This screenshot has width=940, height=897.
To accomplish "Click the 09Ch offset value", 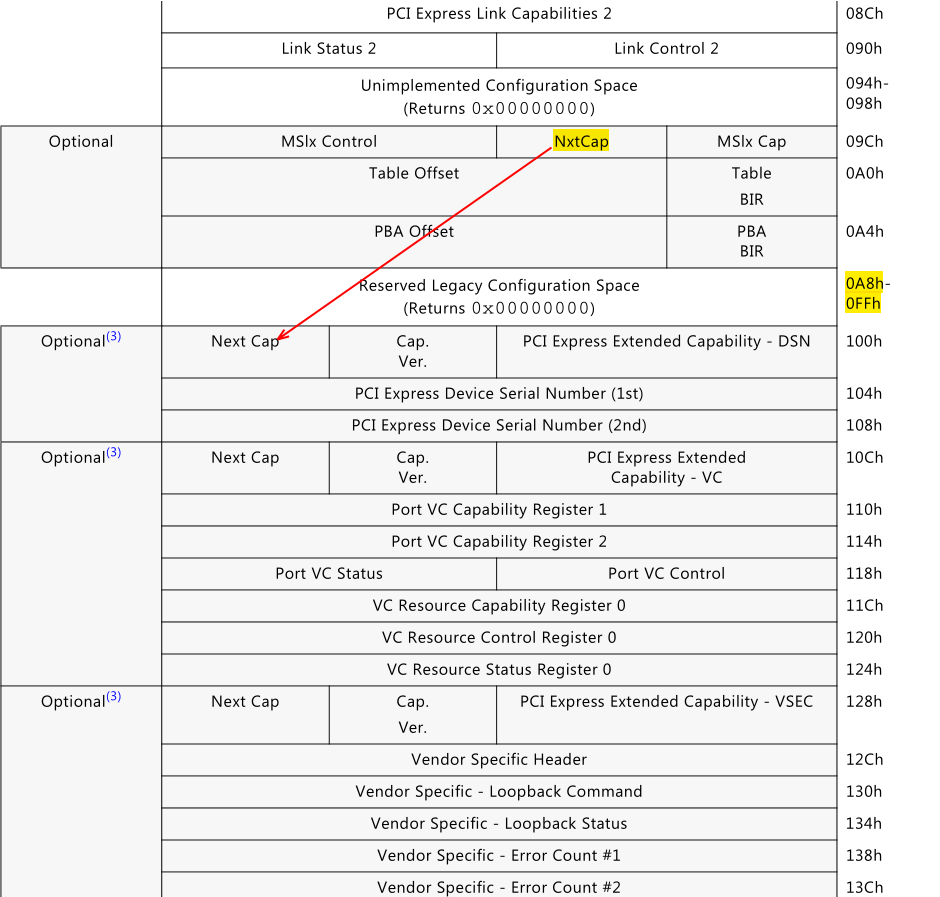I will click(x=864, y=142).
